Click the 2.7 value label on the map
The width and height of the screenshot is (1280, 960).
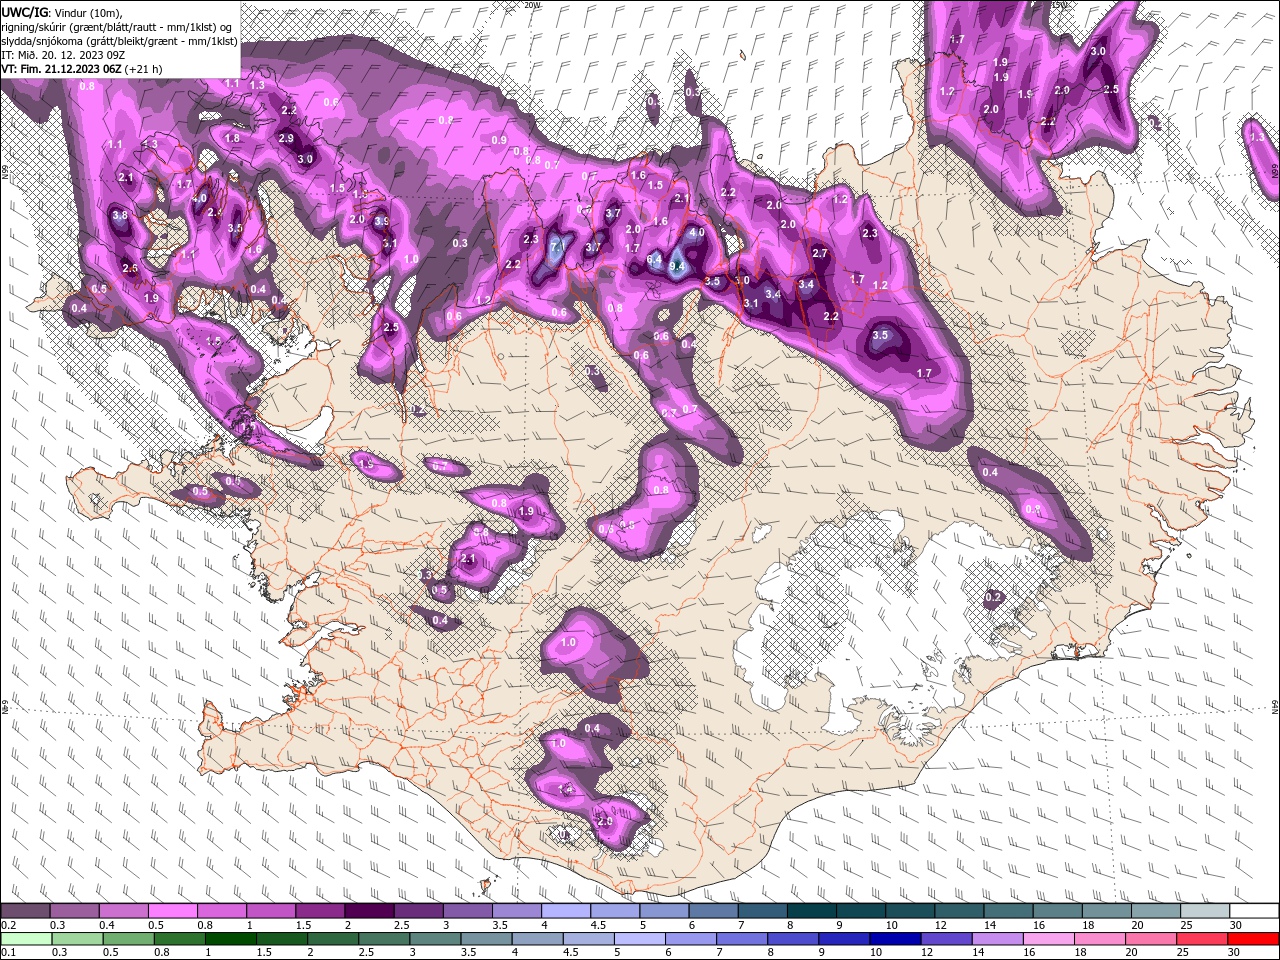(x=820, y=254)
